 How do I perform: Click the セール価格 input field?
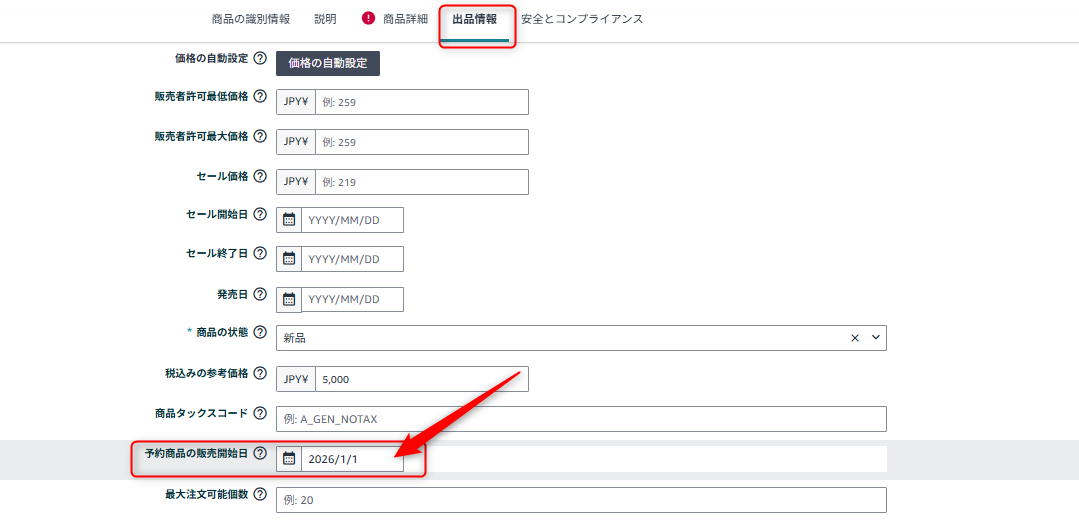(421, 182)
